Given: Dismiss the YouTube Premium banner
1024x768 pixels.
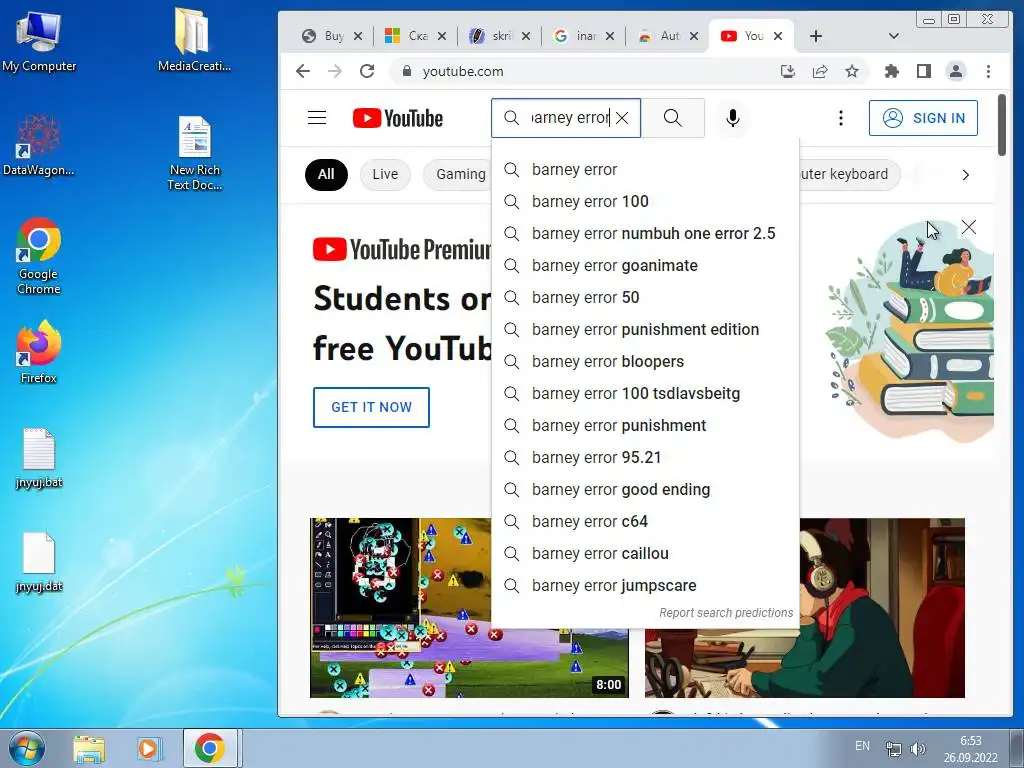Looking at the screenshot, I should click(968, 227).
